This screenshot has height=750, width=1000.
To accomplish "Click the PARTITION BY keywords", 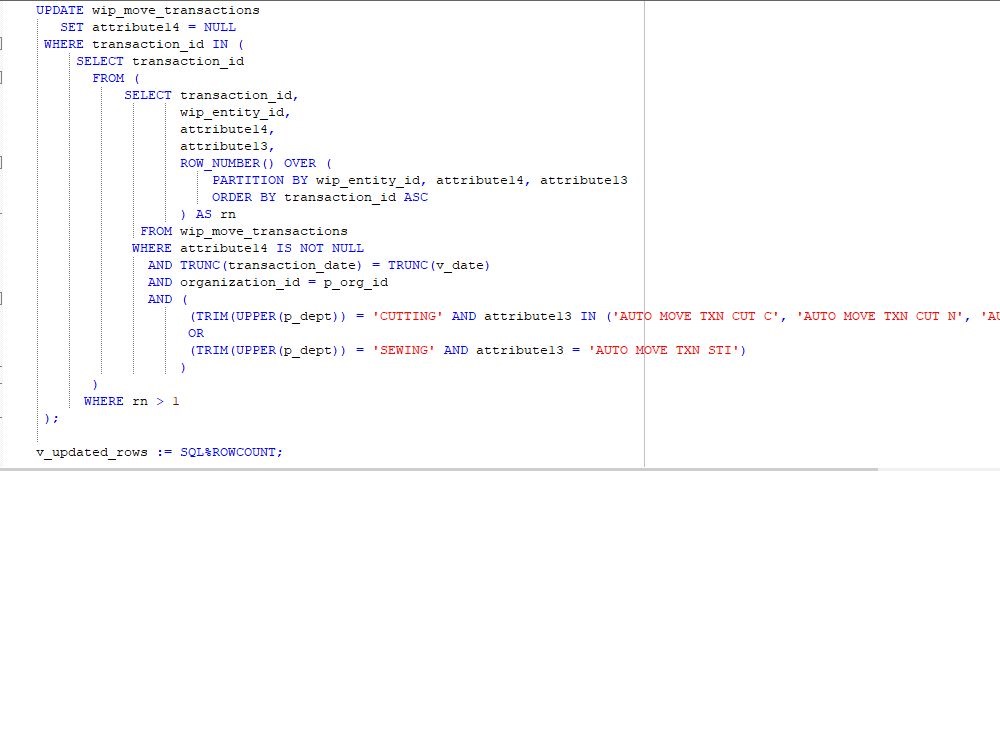I will [260, 180].
